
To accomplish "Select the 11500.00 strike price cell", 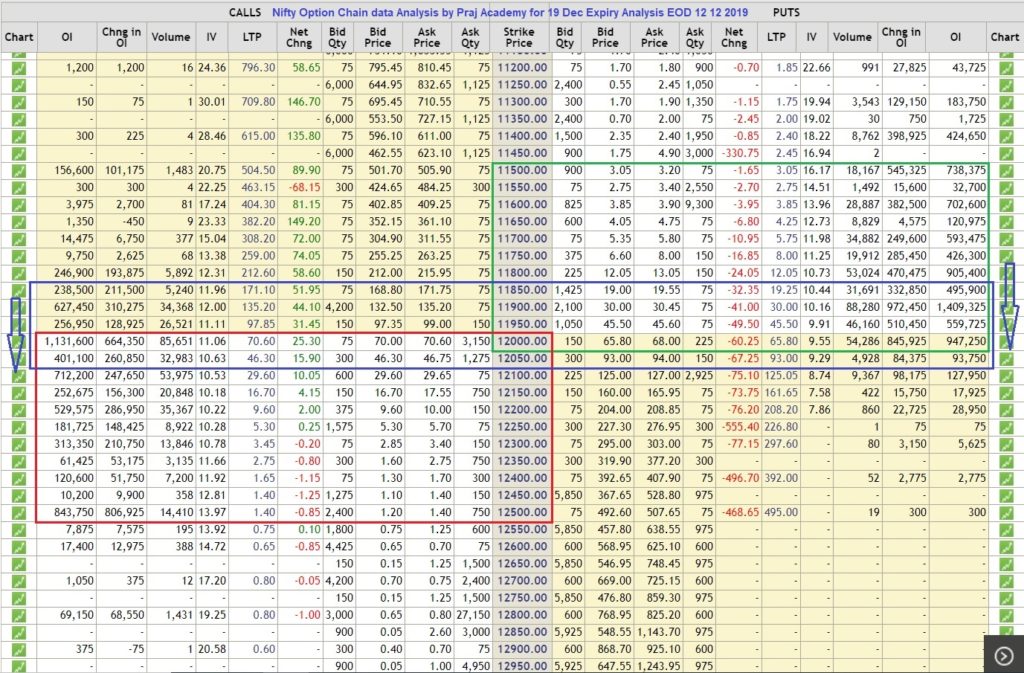I will 520,171.
